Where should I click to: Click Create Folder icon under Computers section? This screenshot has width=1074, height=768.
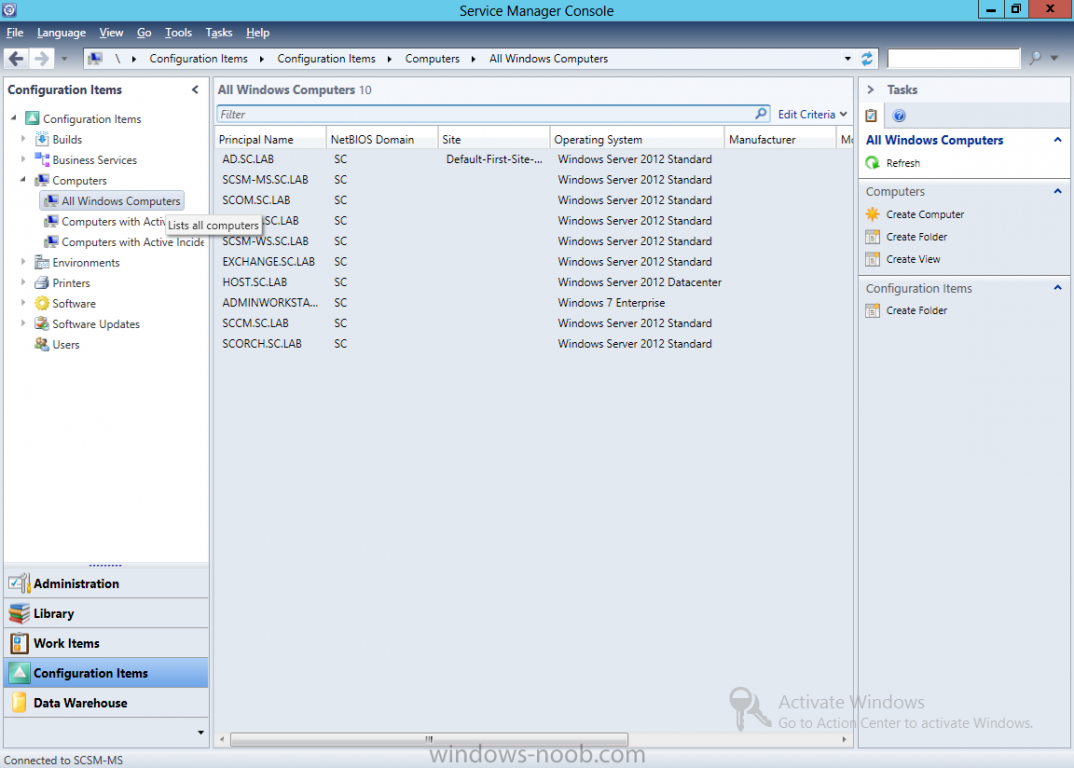point(873,237)
